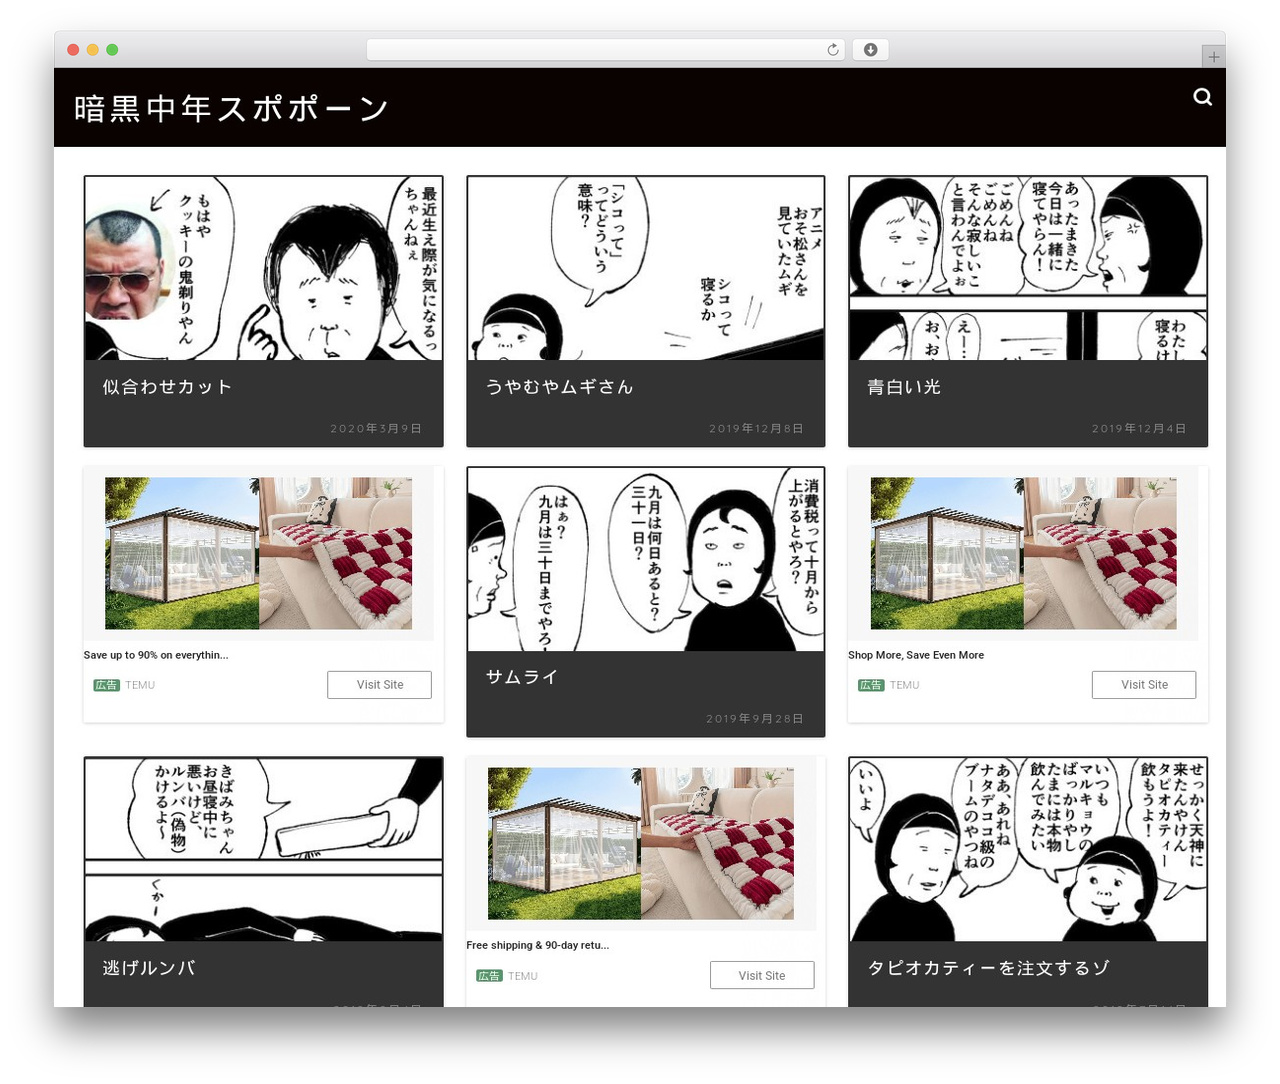This screenshot has height=1084, width=1280.
Task: Click the TEMU label under the "Free shipping" ad
Action: 523,976
